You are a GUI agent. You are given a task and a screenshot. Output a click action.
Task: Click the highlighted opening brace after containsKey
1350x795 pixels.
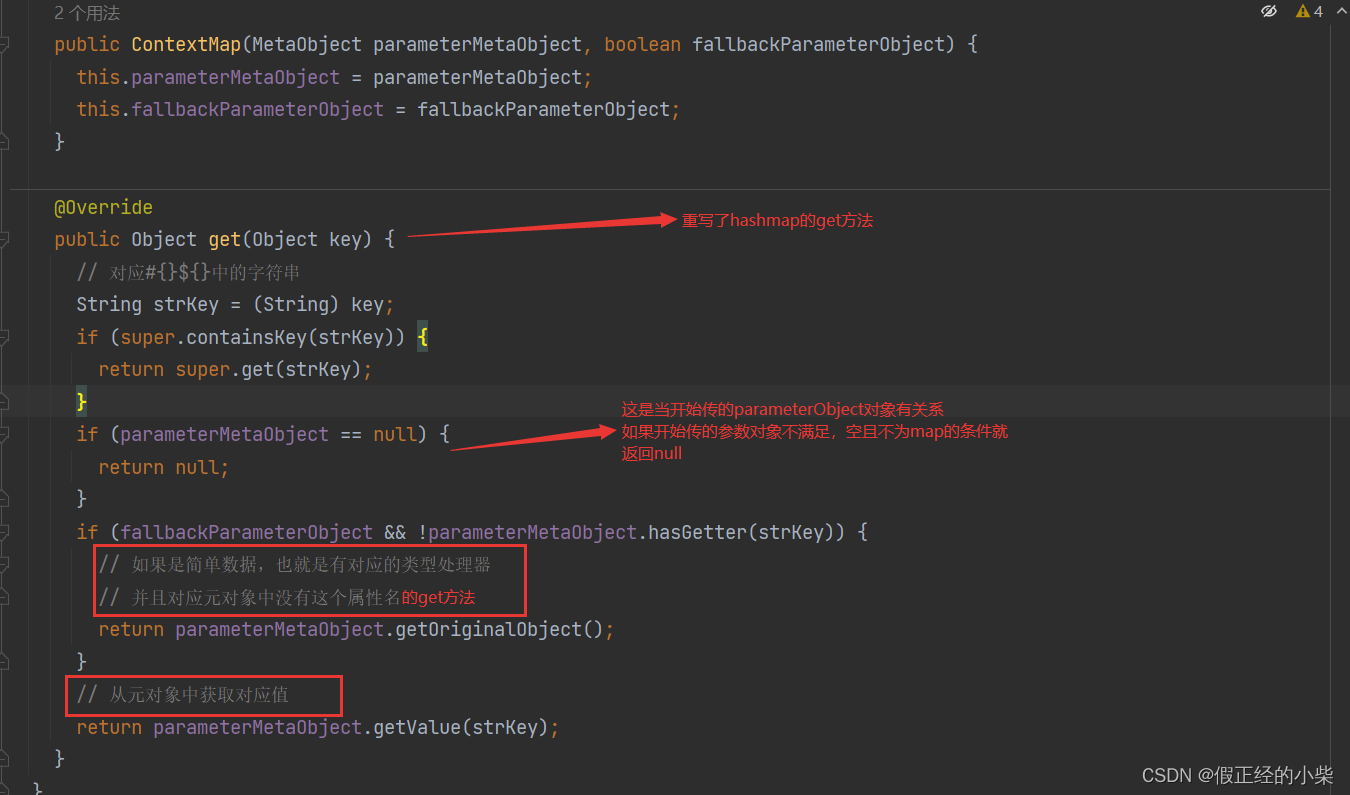point(423,338)
